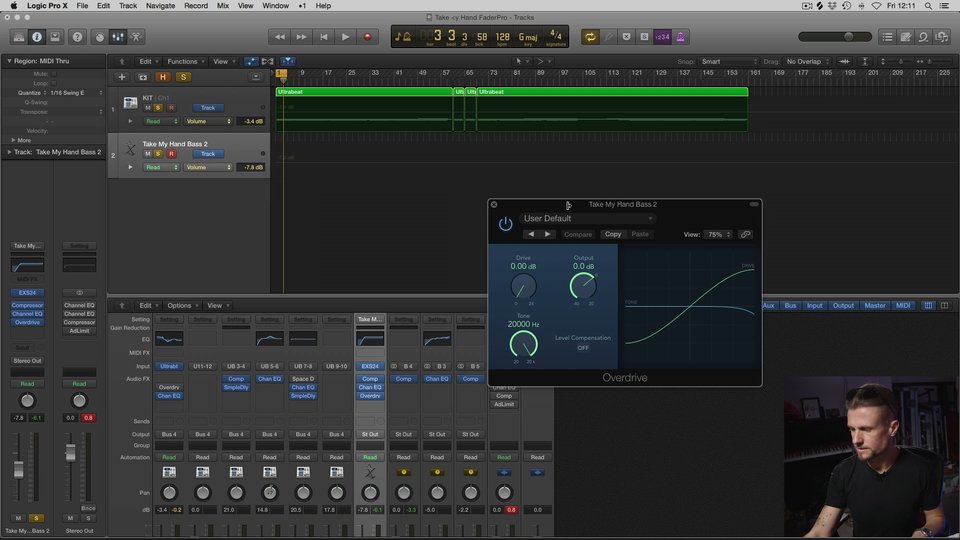Click Overdrive Compare button
Image resolution: width=960 pixels, height=540 pixels.
click(578, 234)
